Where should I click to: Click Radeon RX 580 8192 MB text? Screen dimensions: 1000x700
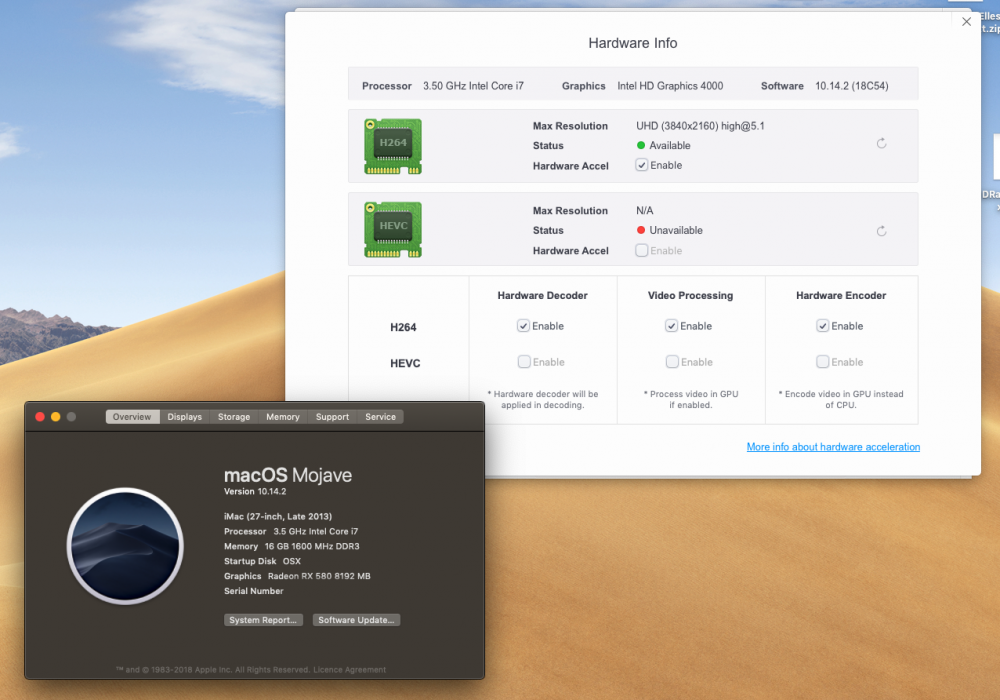[319, 576]
